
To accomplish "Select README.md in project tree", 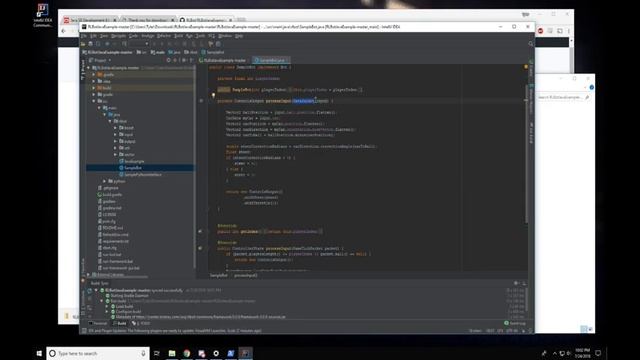I will (x=110, y=228).
